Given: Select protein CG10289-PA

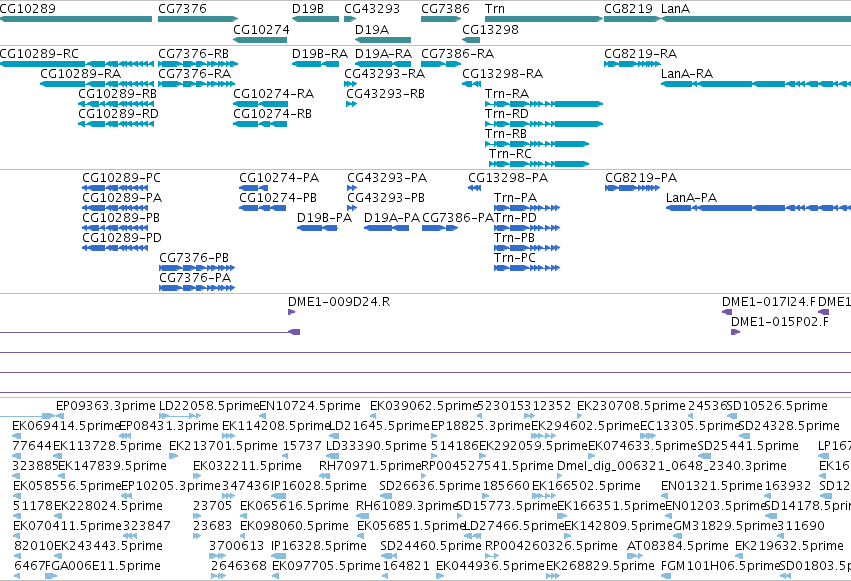Looking at the screenshot, I should (122, 198).
